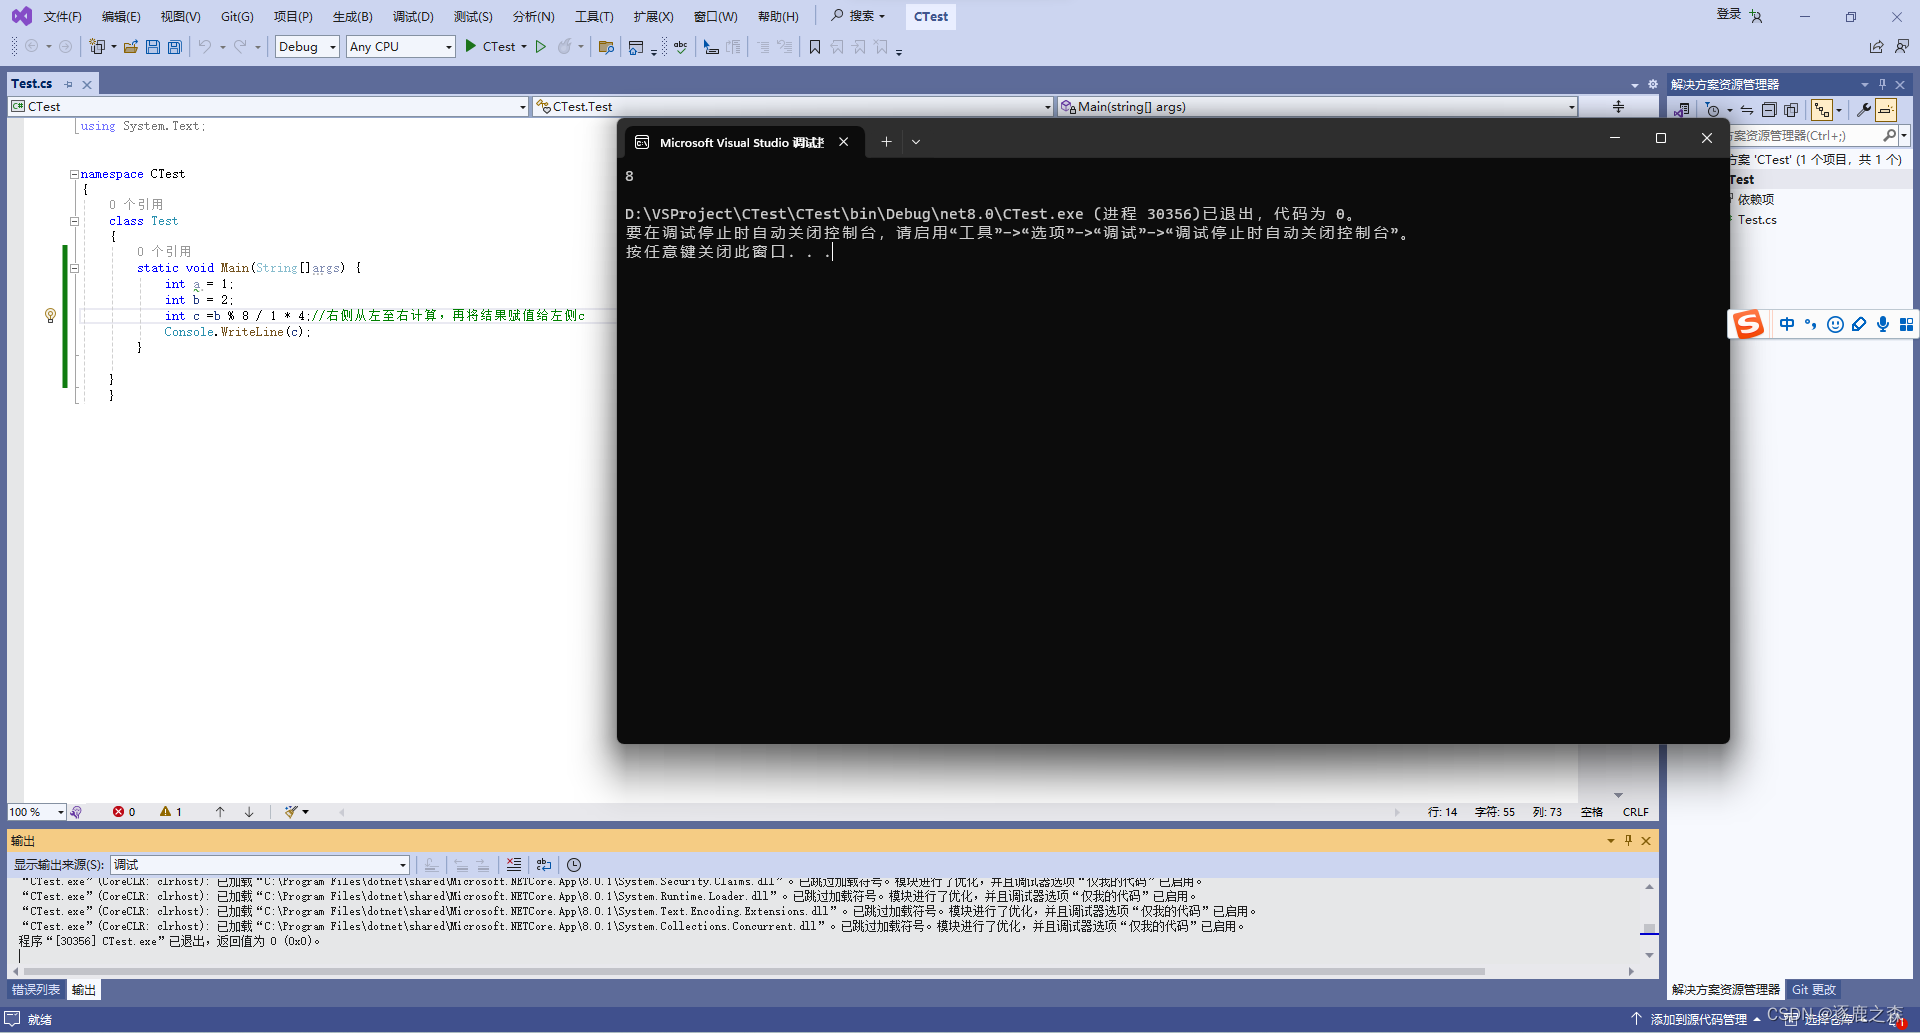Click the comment selected lines icon
The width and height of the screenshot is (1920, 1033).
pyautogui.click(x=763, y=47)
